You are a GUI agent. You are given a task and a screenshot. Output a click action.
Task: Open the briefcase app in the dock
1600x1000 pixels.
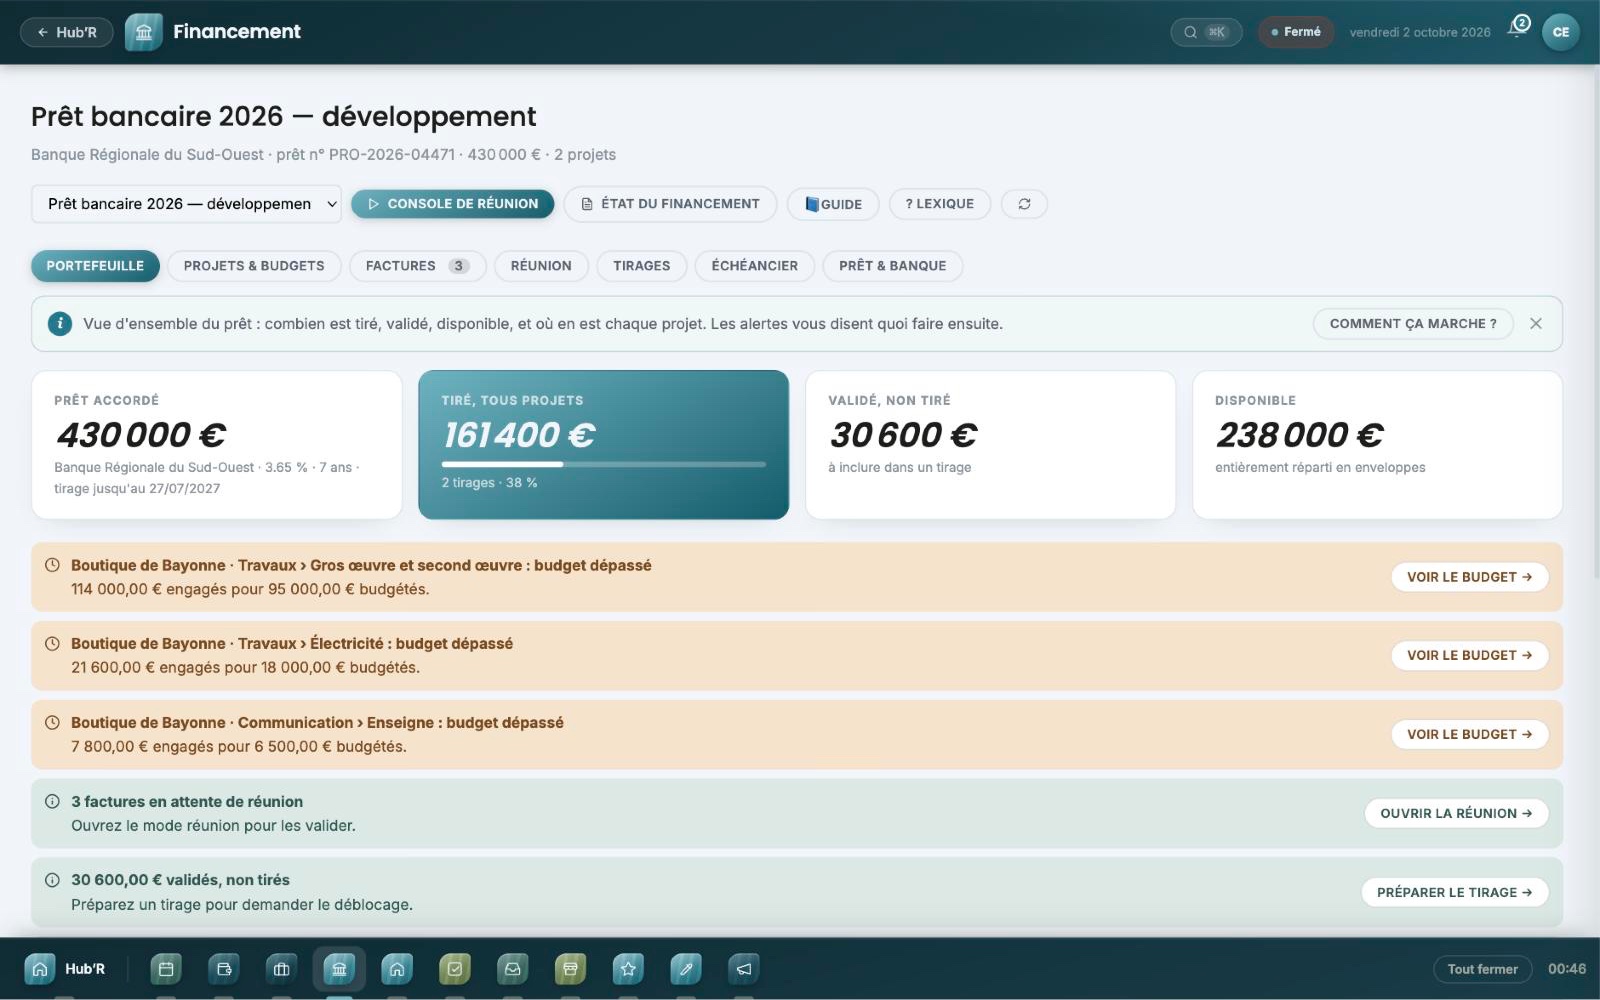tap(281, 968)
